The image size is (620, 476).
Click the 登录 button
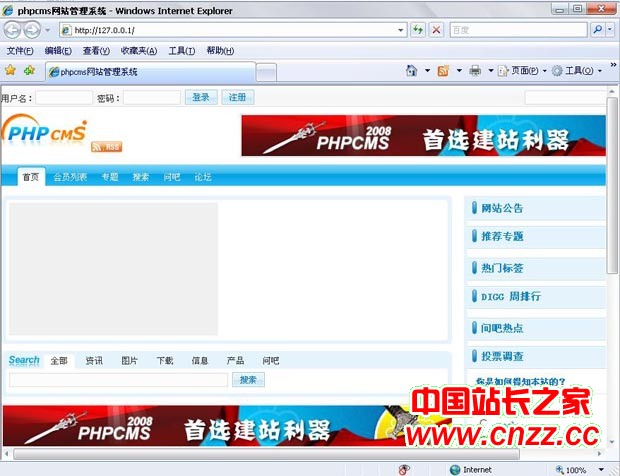click(201, 97)
